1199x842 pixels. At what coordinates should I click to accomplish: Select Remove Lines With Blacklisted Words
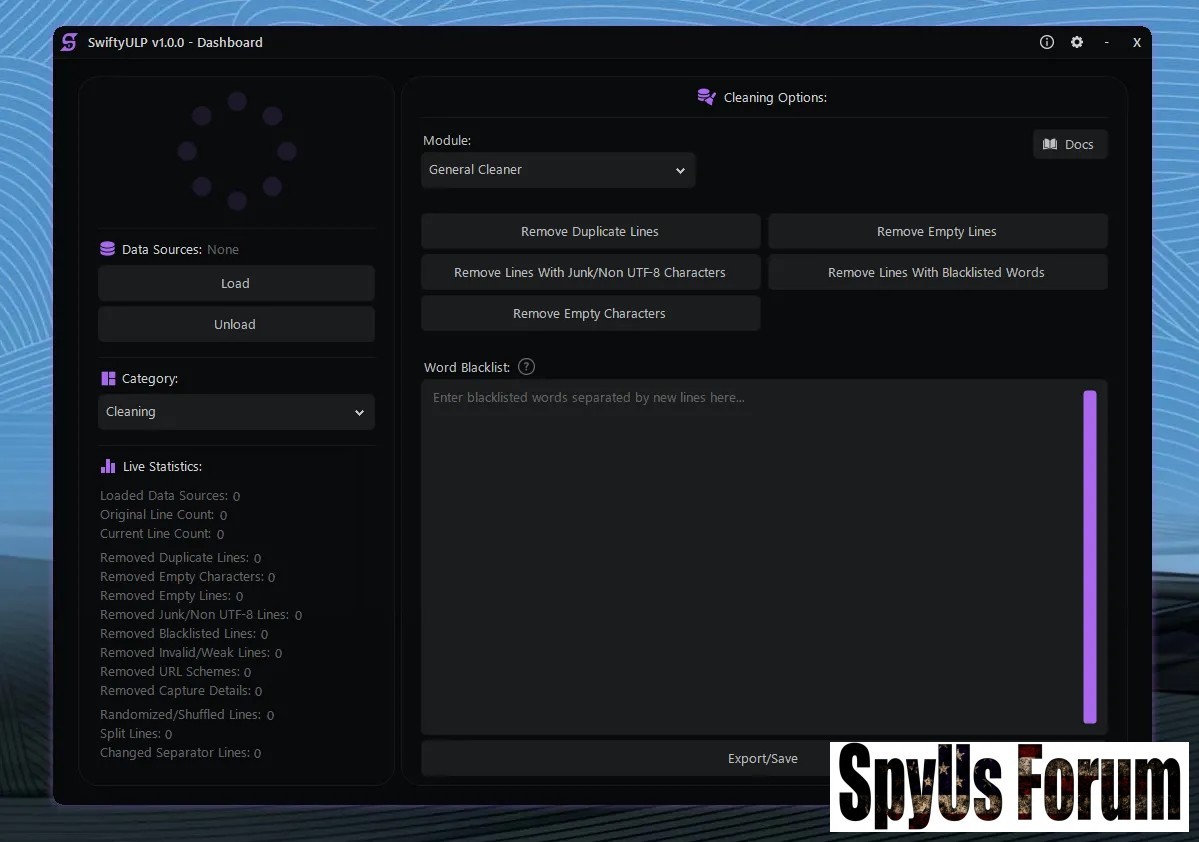click(x=937, y=272)
